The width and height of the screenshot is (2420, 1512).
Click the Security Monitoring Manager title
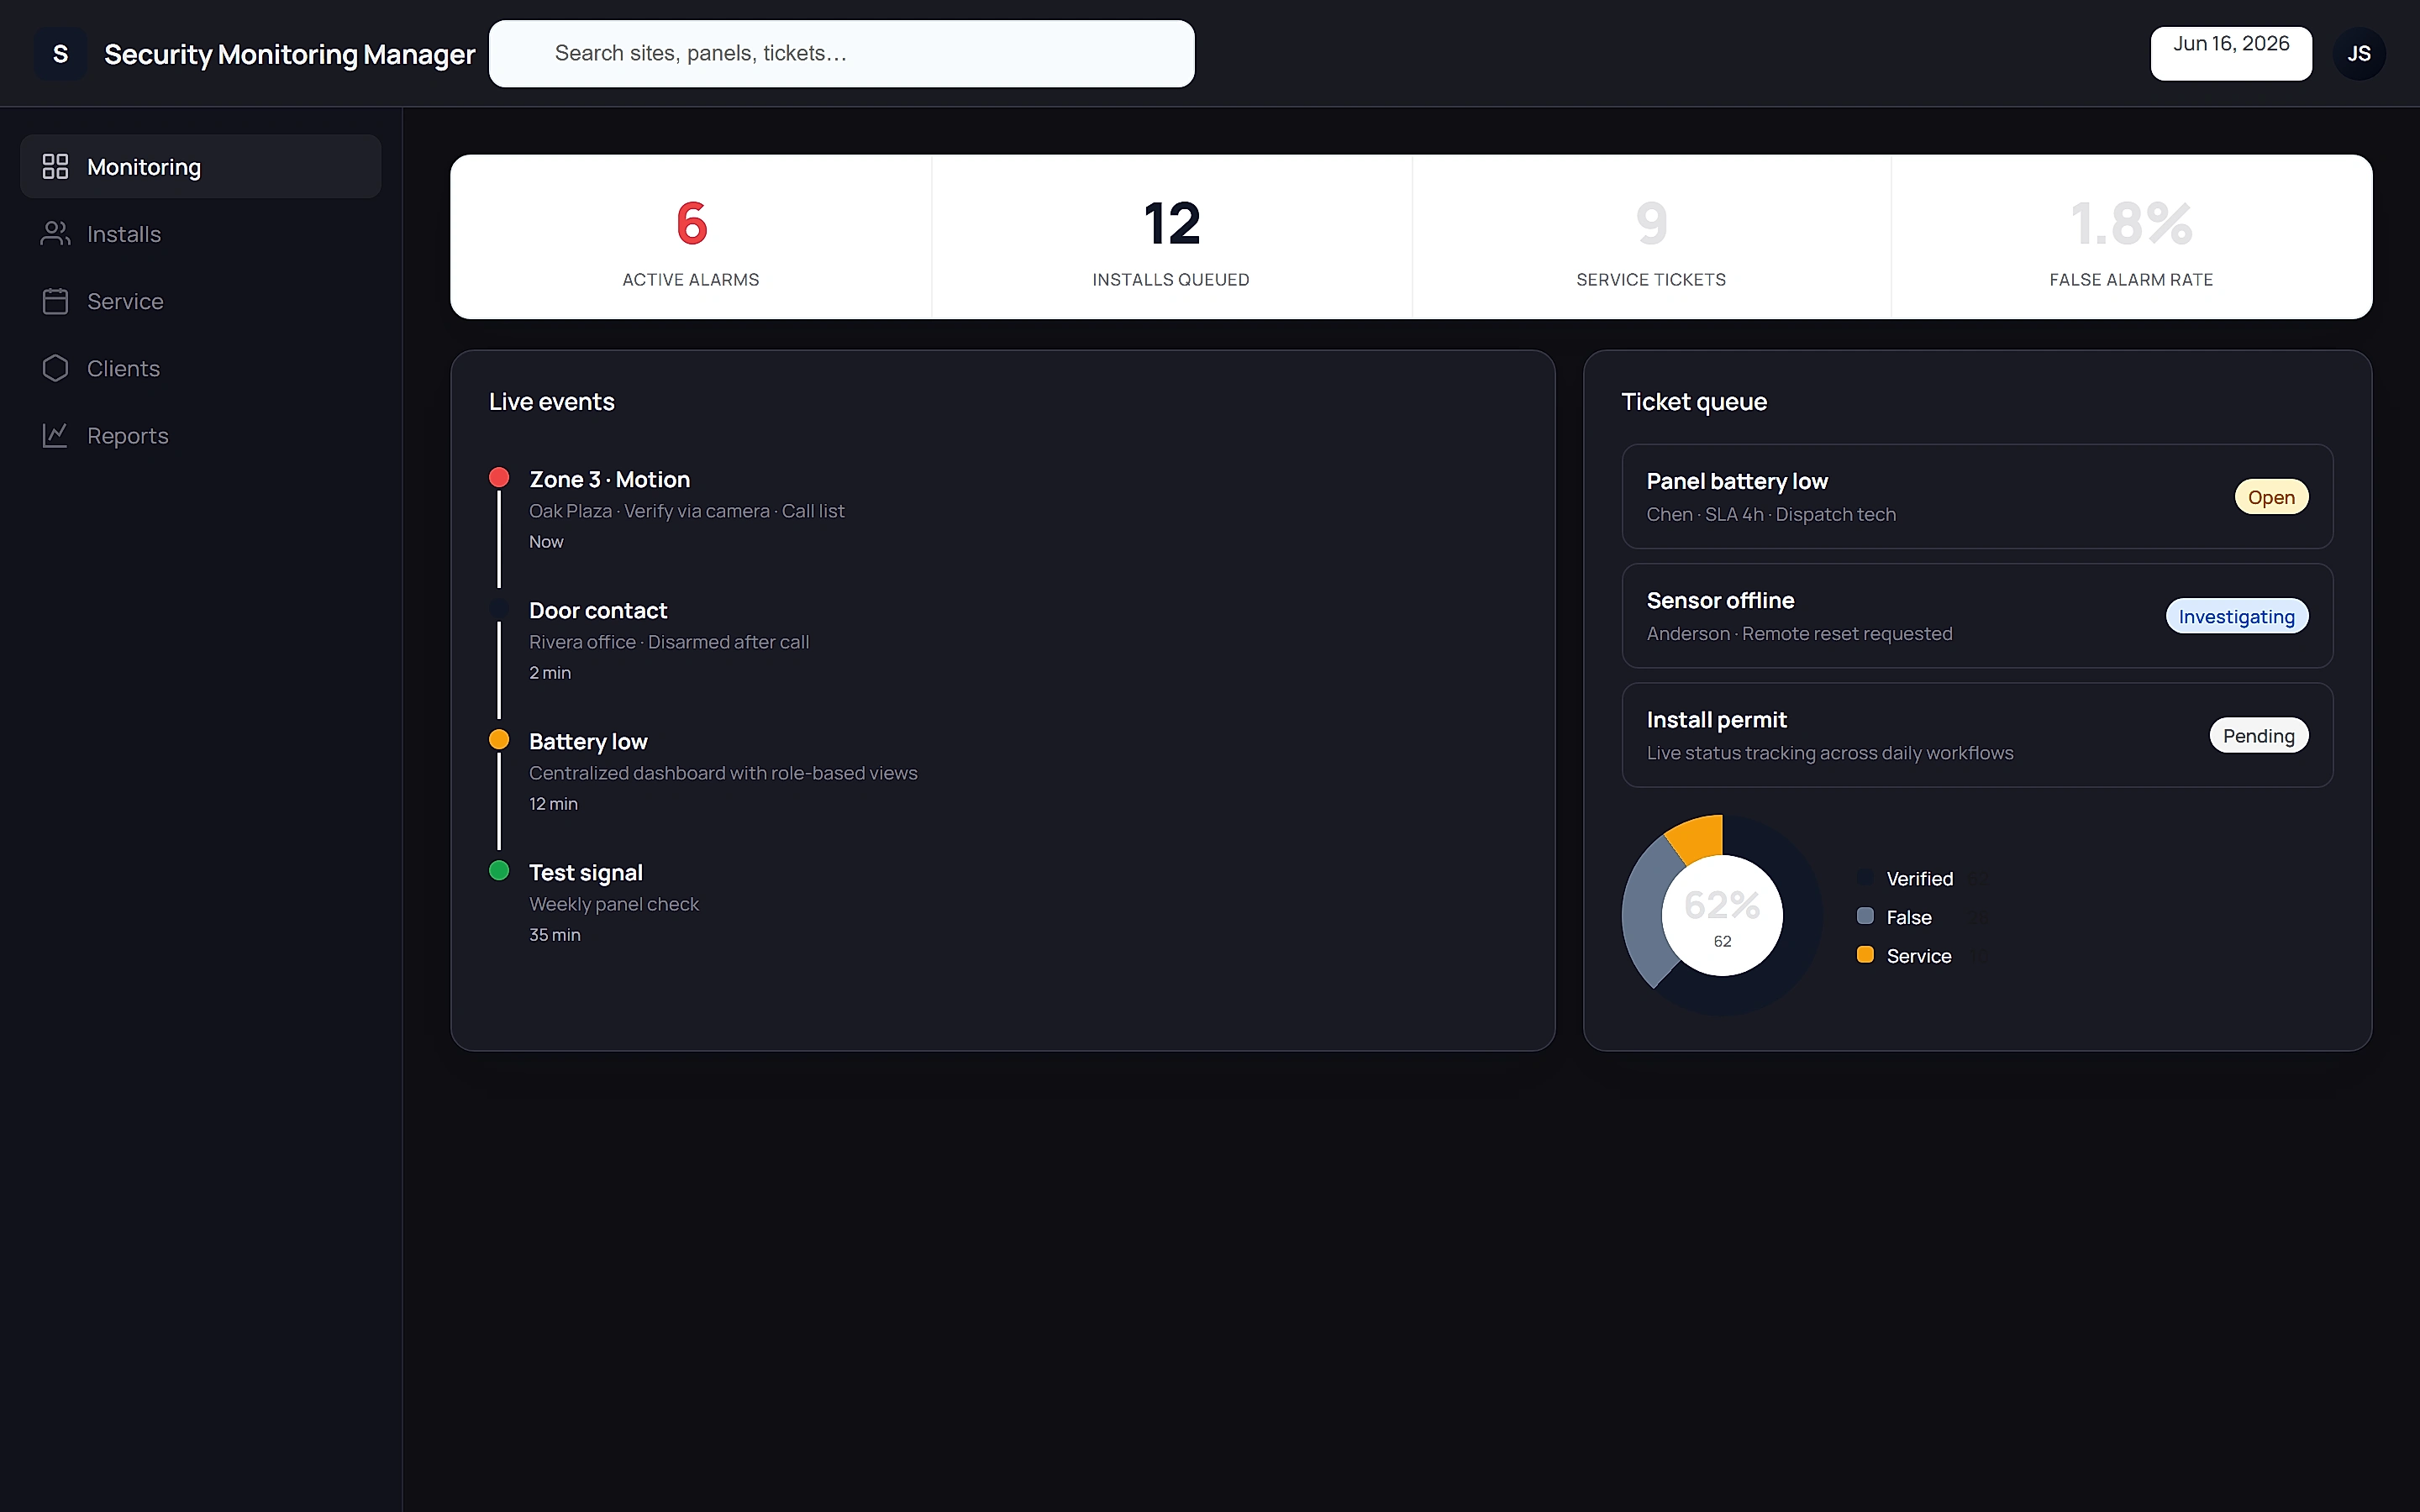290,54
